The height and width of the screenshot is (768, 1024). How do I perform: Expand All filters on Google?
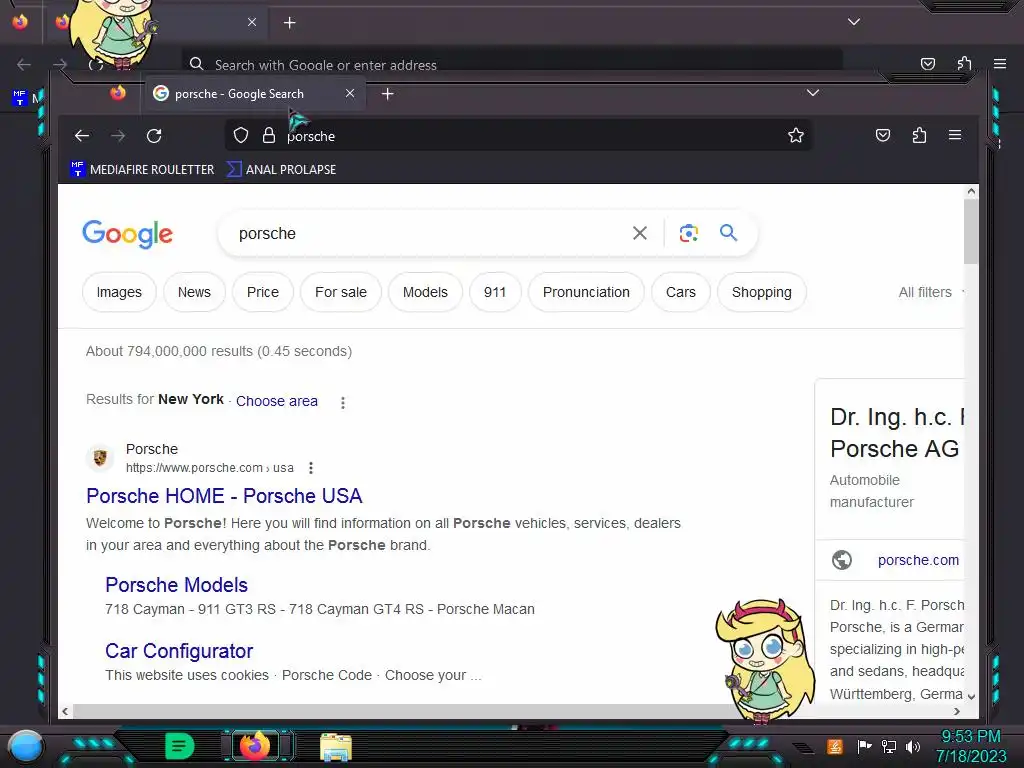pyautogui.click(x=930, y=293)
